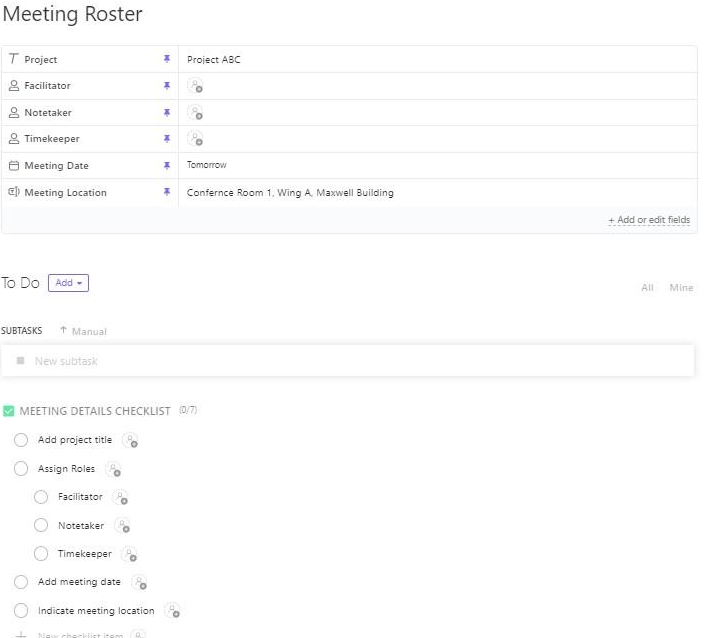709x638 pixels.
Task: Assign a user in the Timekeeper field value
Action: click(x=195, y=138)
